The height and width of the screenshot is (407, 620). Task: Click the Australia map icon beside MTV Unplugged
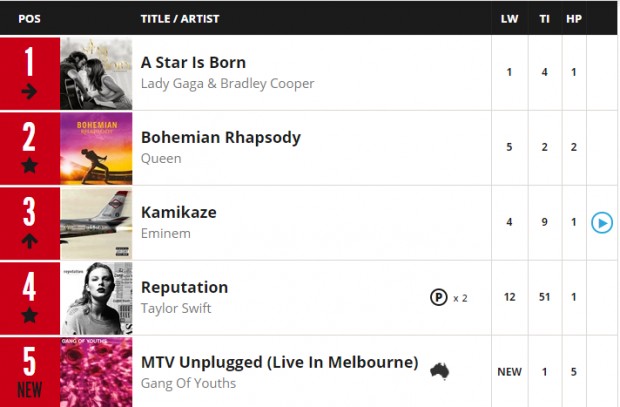(x=440, y=371)
